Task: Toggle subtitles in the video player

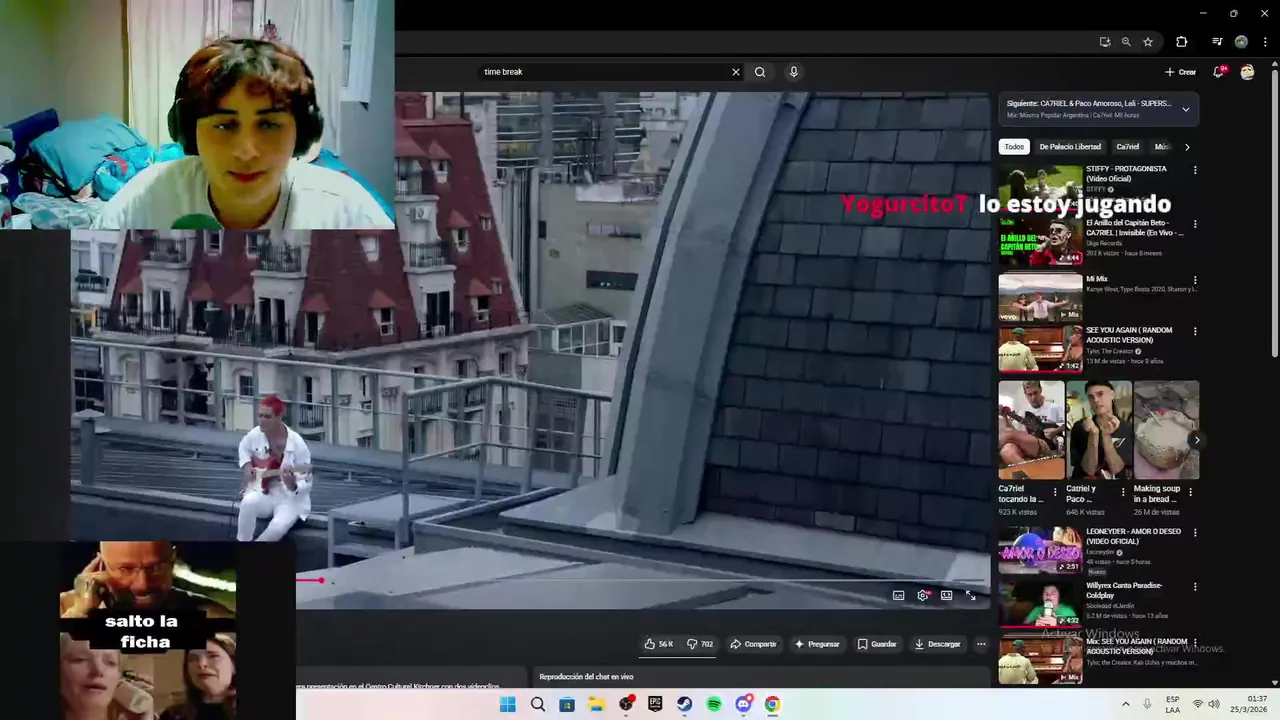Action: coord(898,595)
